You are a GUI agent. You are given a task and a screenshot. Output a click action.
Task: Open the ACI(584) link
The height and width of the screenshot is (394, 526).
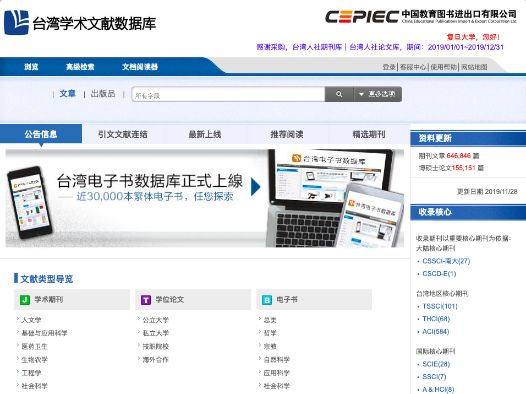(x=436, y=332)
